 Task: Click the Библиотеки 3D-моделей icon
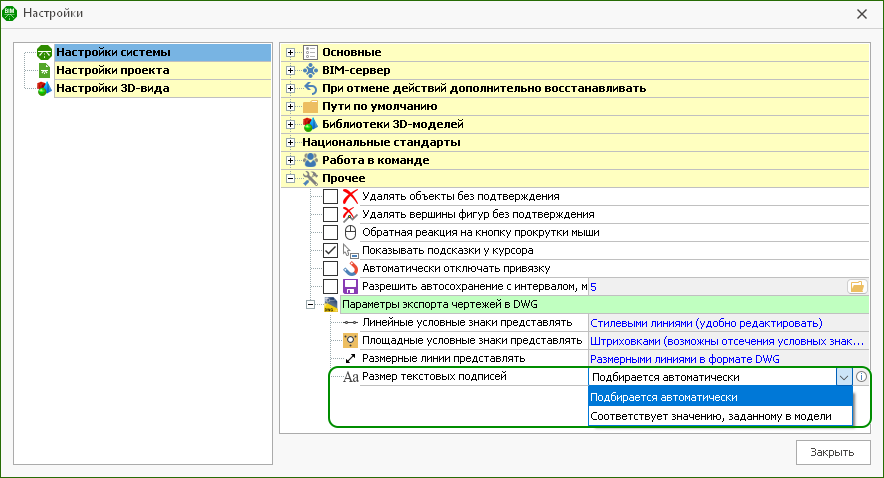310,125
